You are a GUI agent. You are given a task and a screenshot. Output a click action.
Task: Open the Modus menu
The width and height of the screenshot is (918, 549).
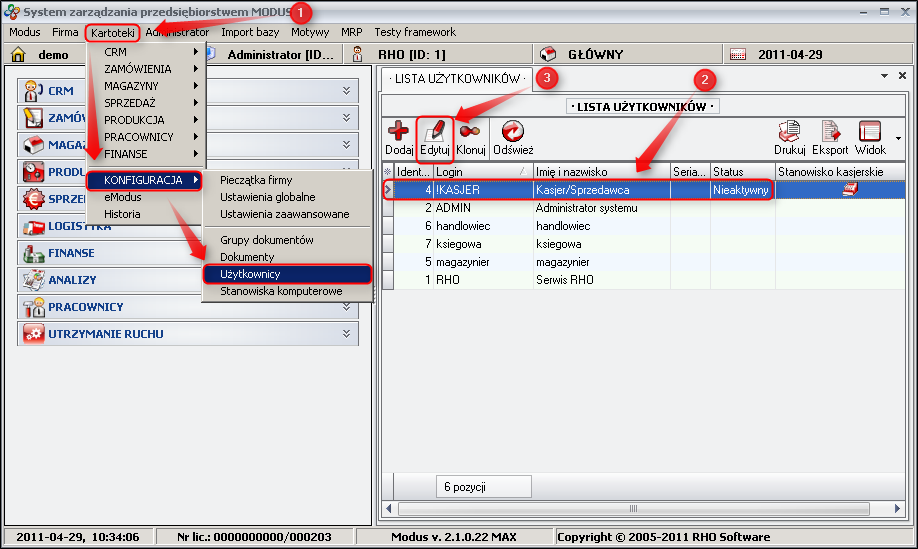[25, 32]
